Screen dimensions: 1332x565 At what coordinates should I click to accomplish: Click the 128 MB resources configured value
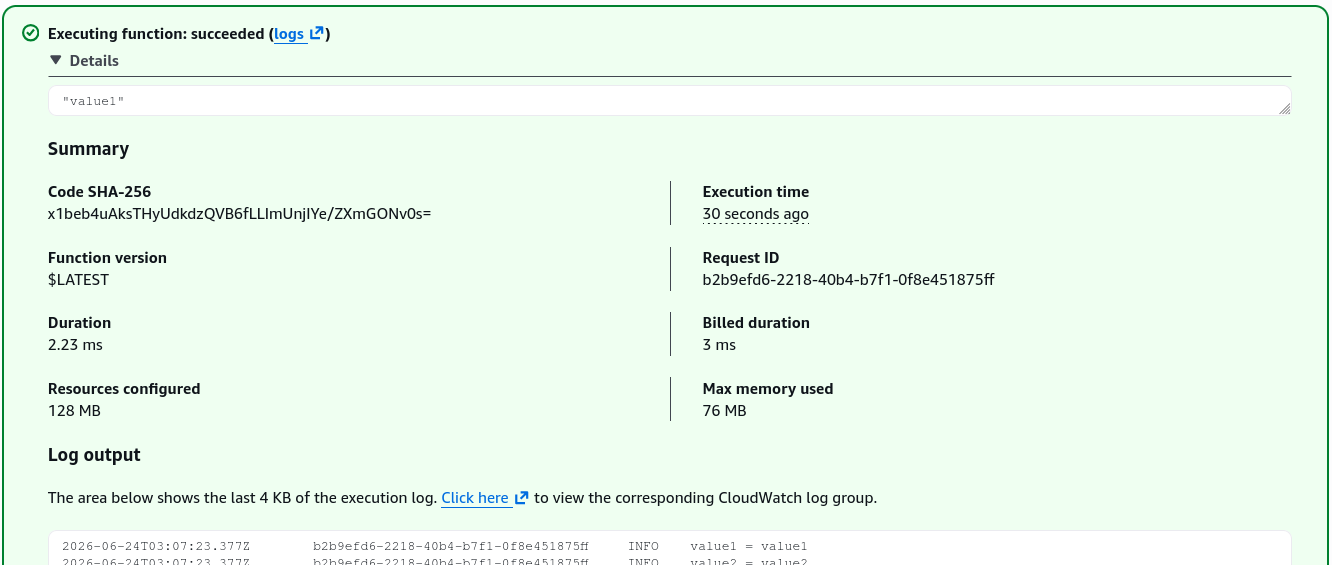(x=74, y=411)
